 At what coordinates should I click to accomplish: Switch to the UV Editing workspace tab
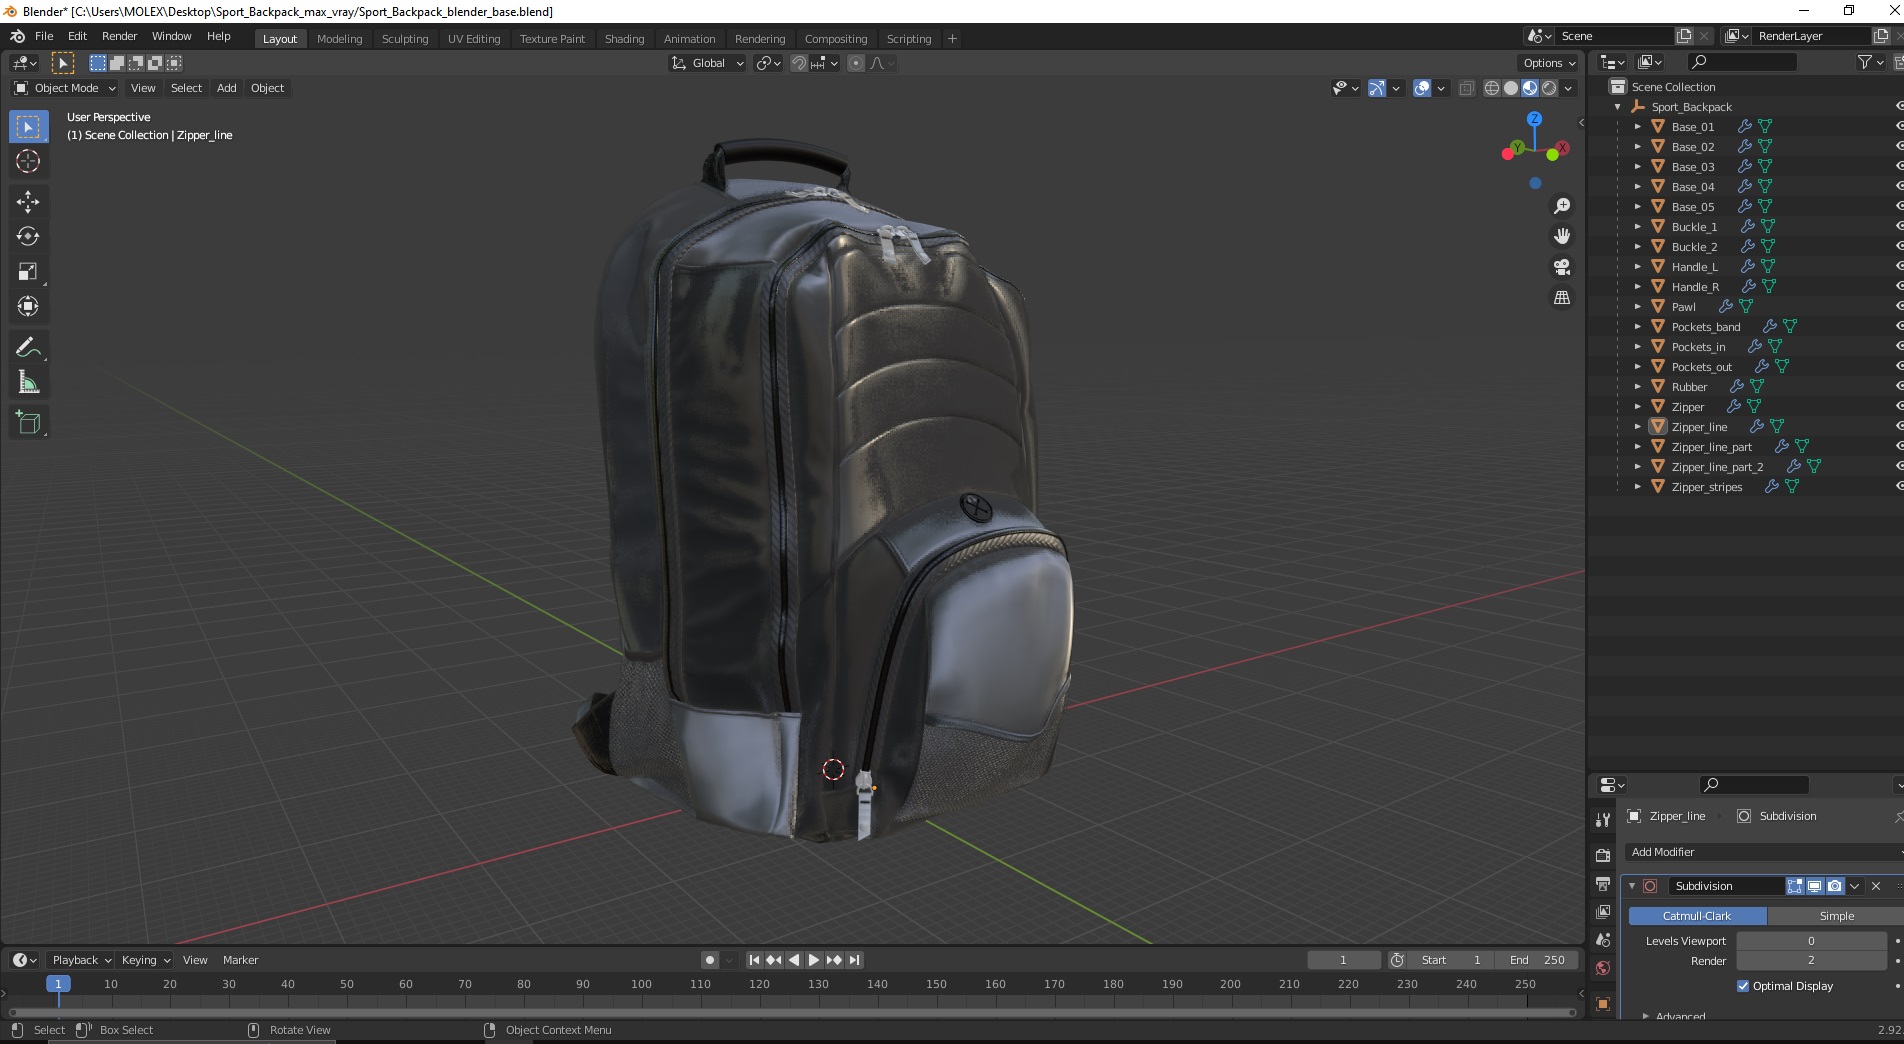point(474,39)
